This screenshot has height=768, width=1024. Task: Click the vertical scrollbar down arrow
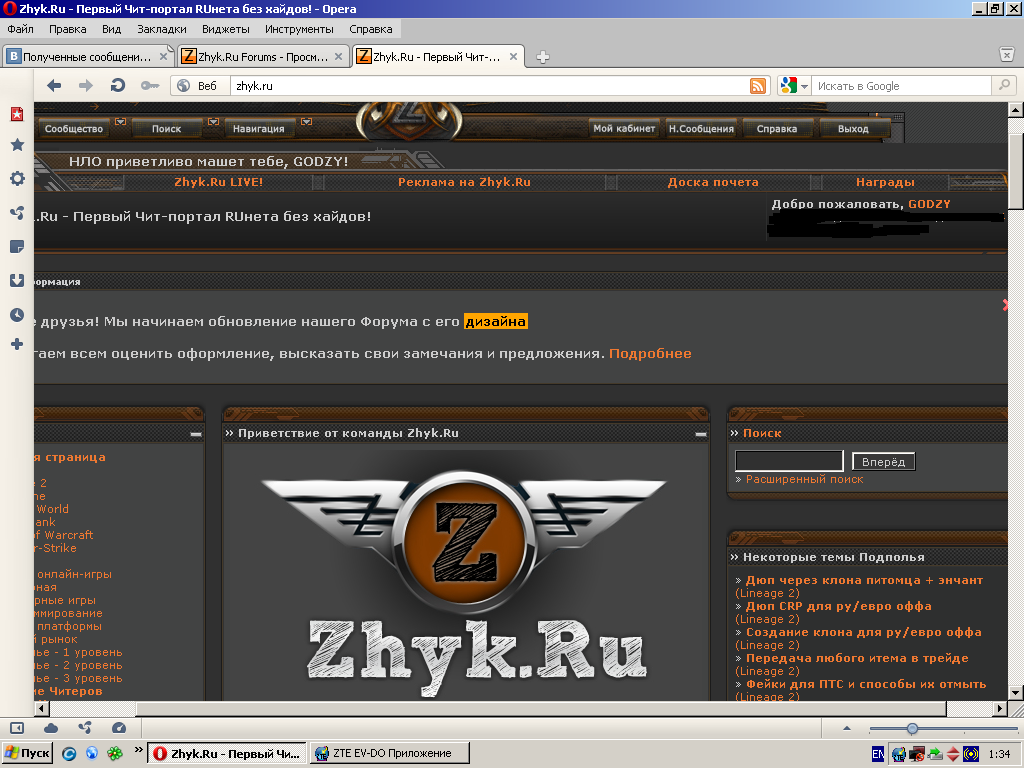point(1016,692)
